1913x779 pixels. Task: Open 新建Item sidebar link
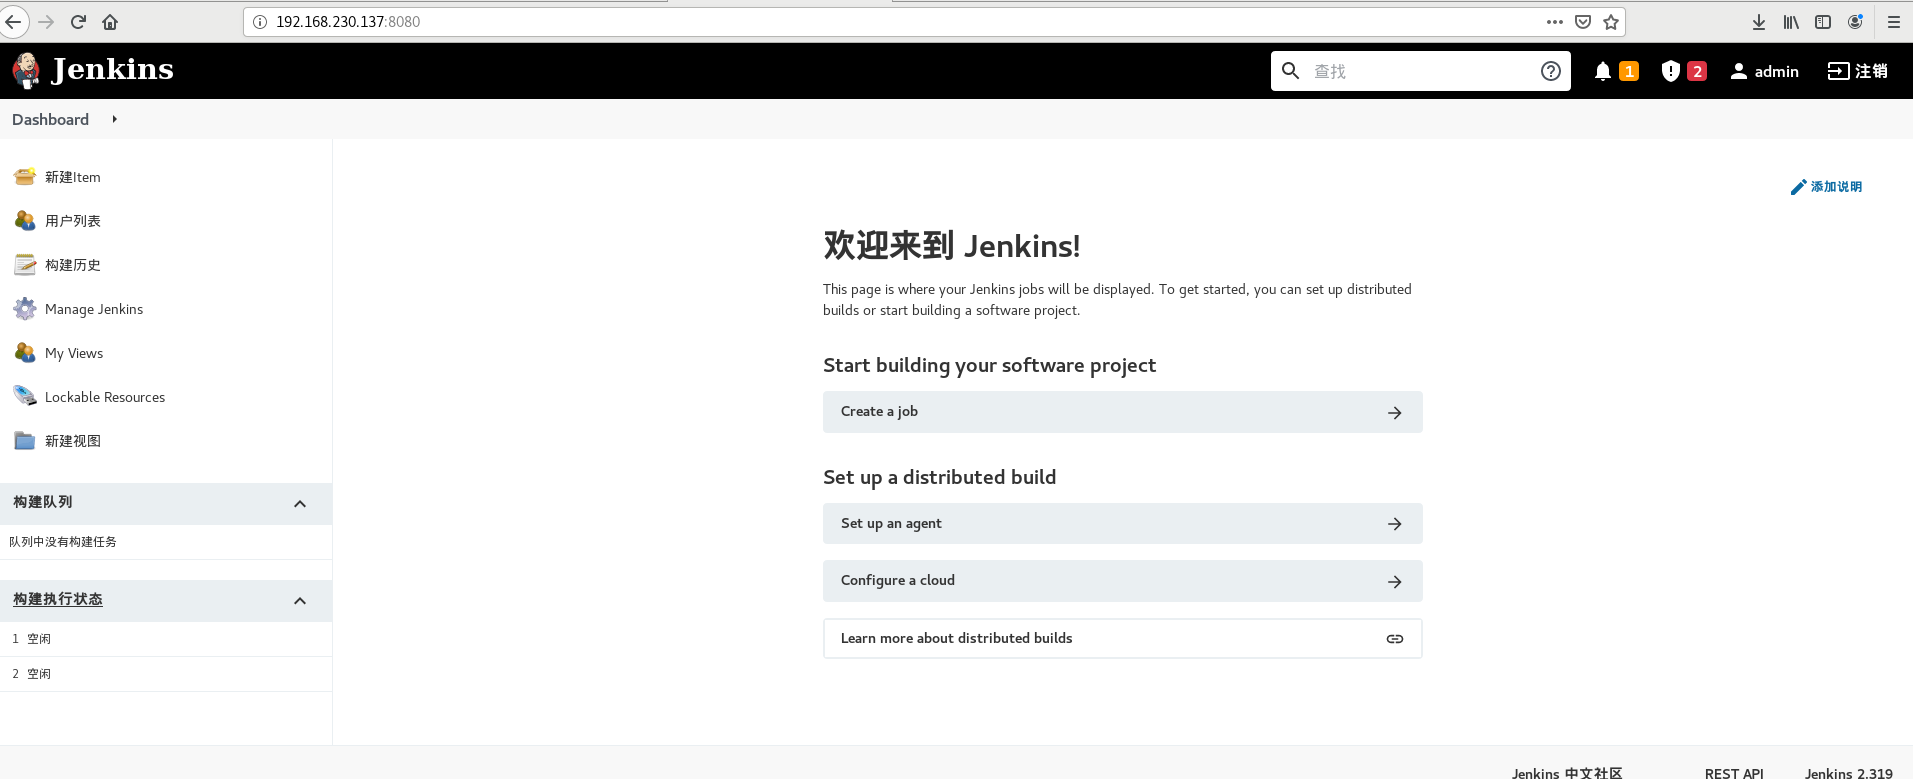(x=73, y=177)
